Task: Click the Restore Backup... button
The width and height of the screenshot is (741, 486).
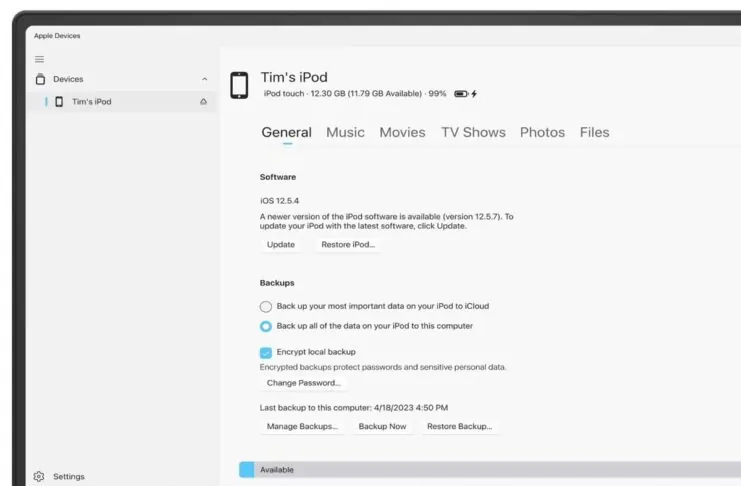Action: pyautogui.click(x=459, y=426)
